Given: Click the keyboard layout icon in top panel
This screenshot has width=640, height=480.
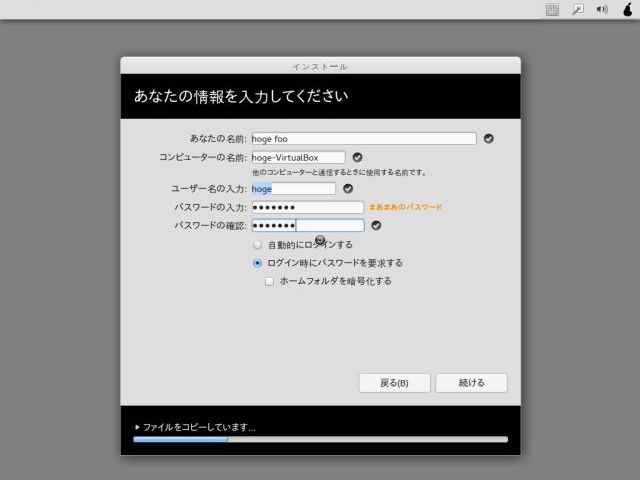Looking at the screenshot, I should tap(551, 9).
